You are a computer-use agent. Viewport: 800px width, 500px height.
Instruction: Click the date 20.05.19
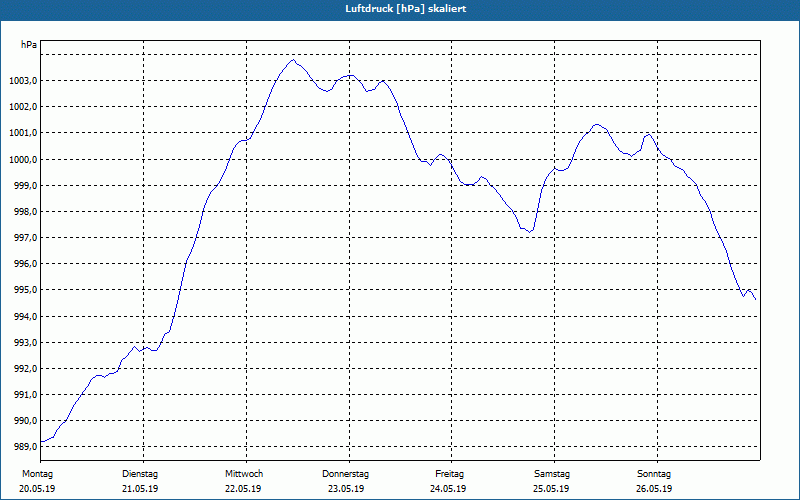(x=37, y=489)
